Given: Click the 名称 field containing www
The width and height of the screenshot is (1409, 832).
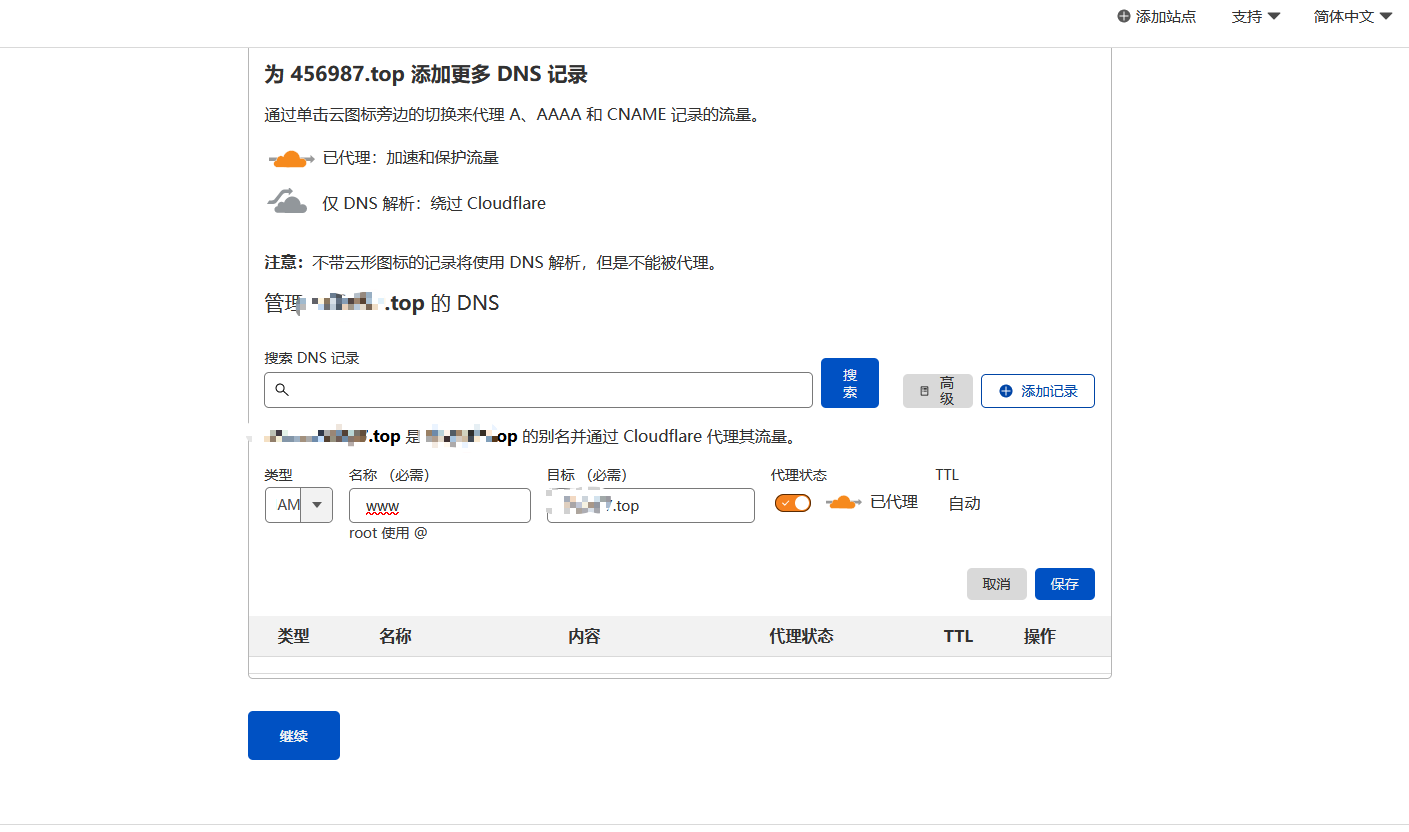Looking at the screenshot, I should pos(440,506).
